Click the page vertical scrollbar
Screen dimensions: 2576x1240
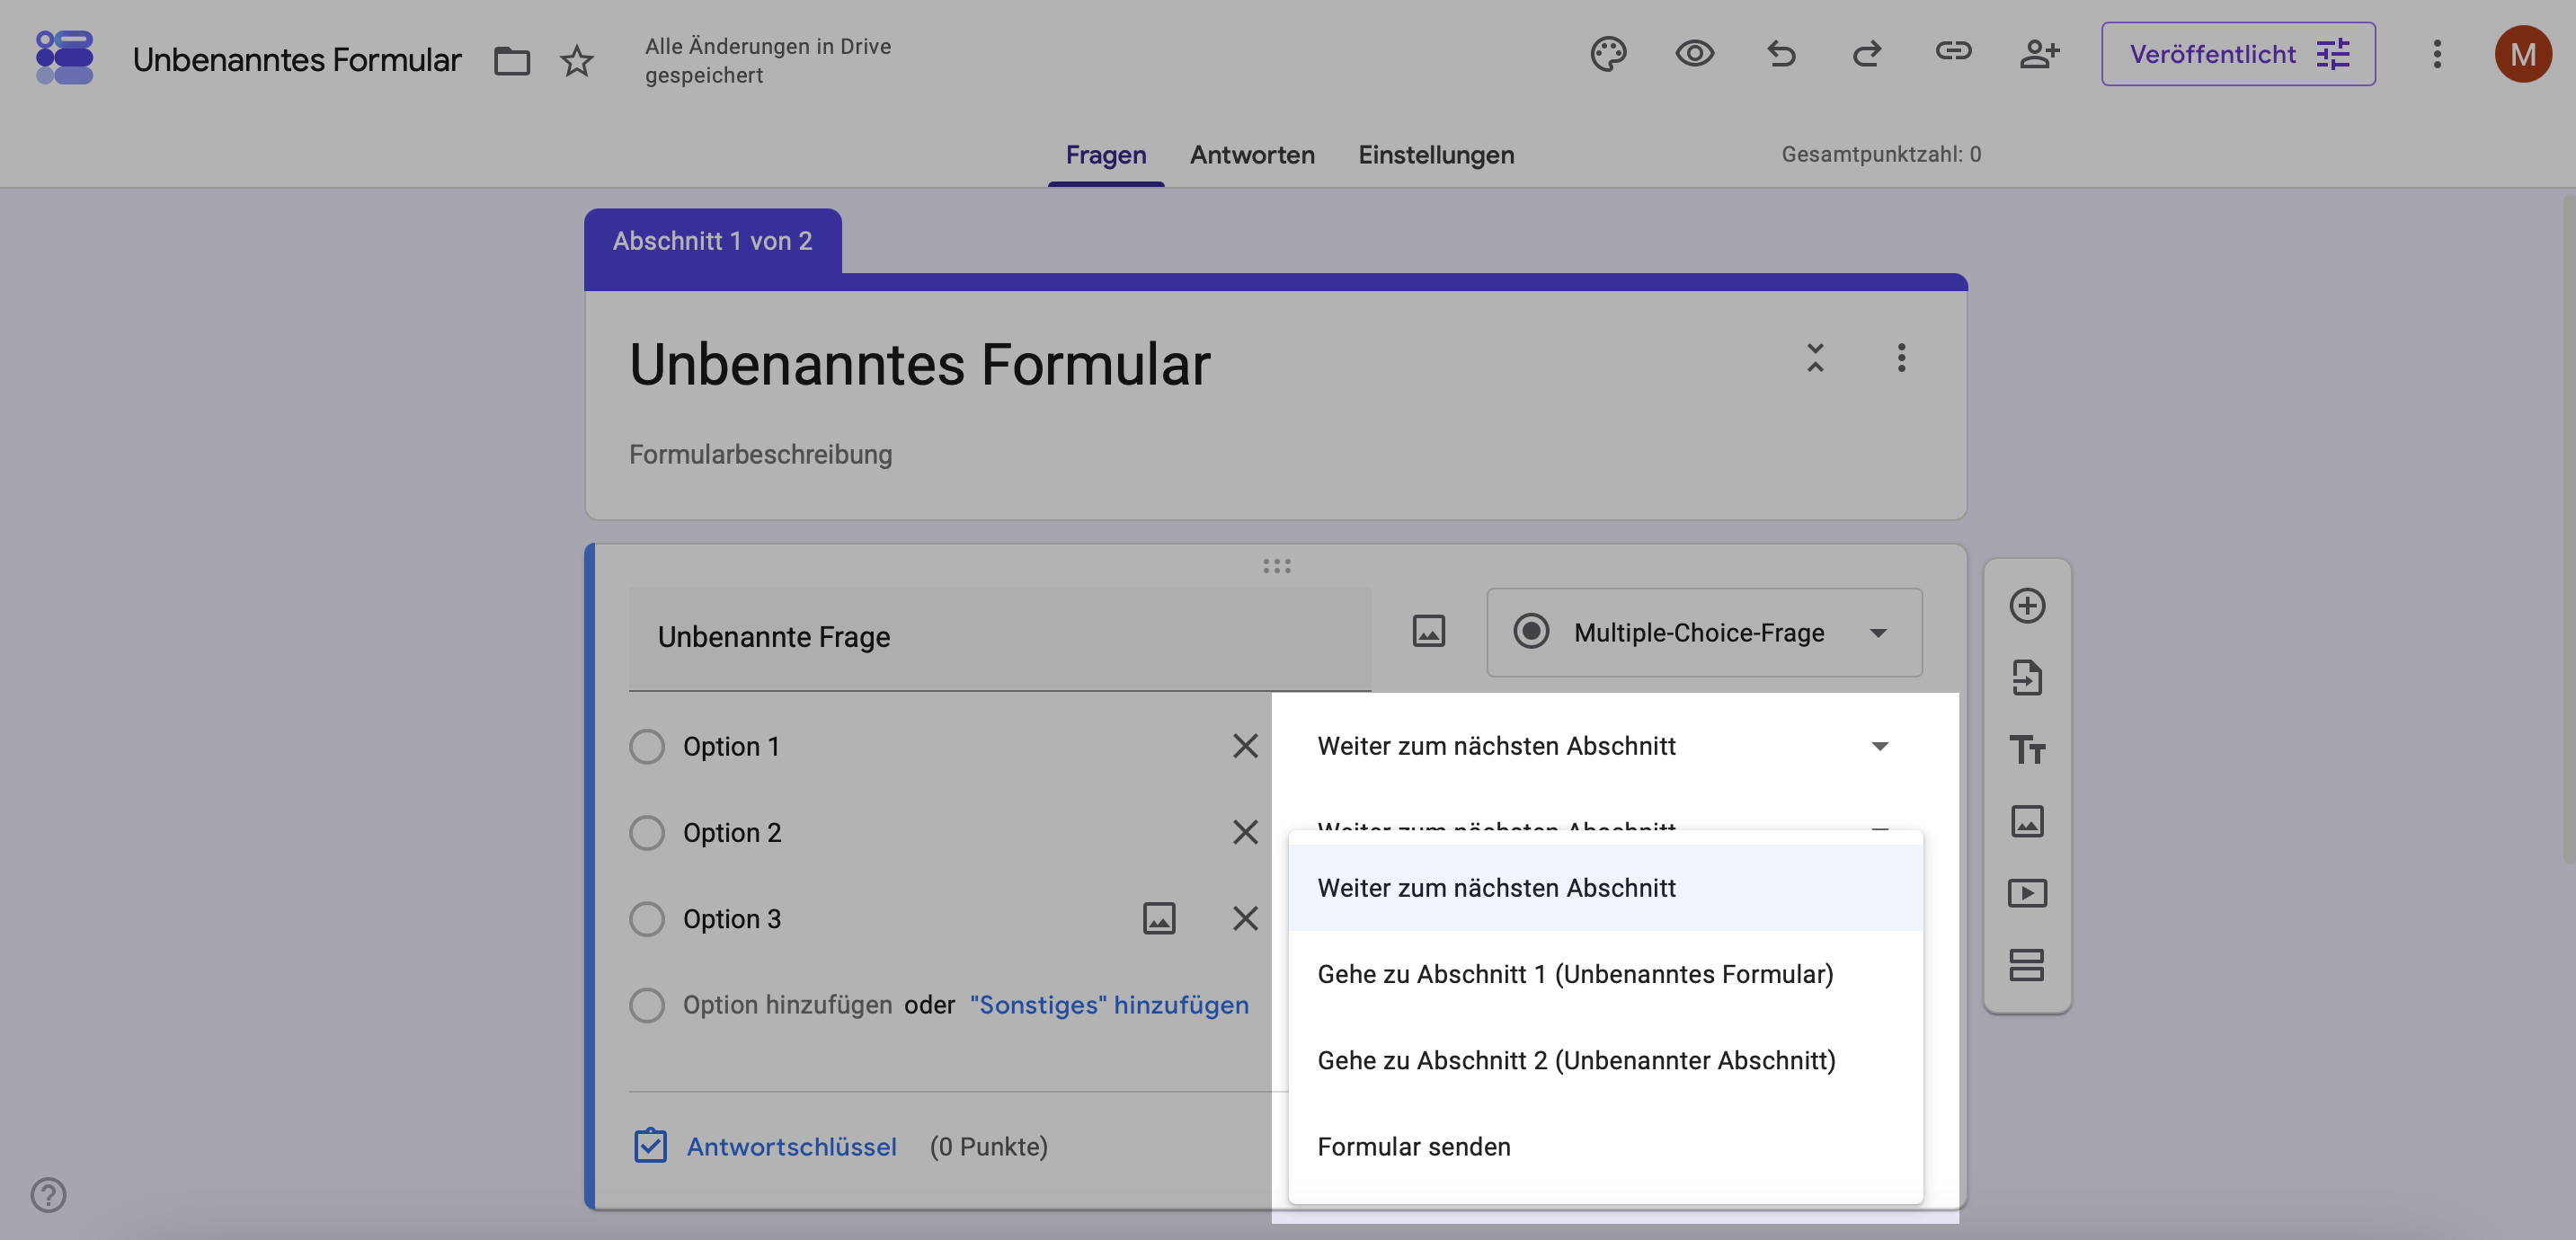(x=2568, y=528)
